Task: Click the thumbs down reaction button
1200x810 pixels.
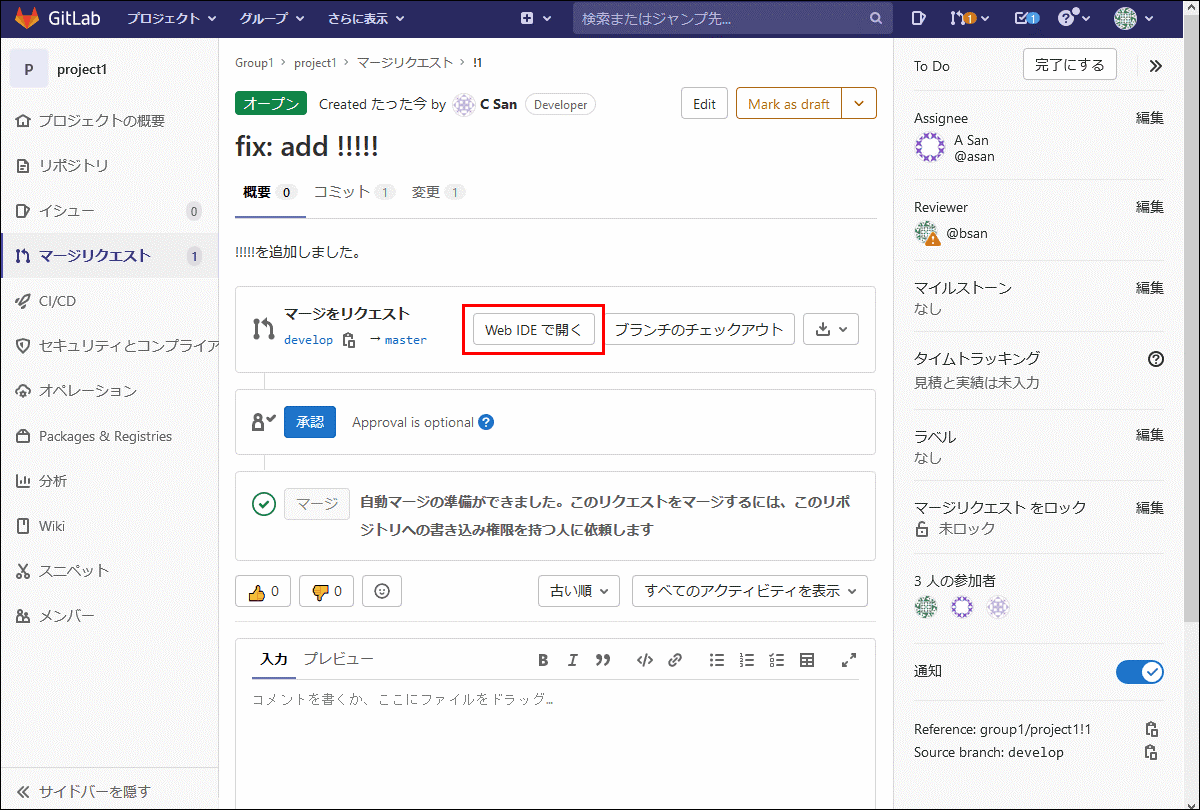Action: (x=327, y=591)
